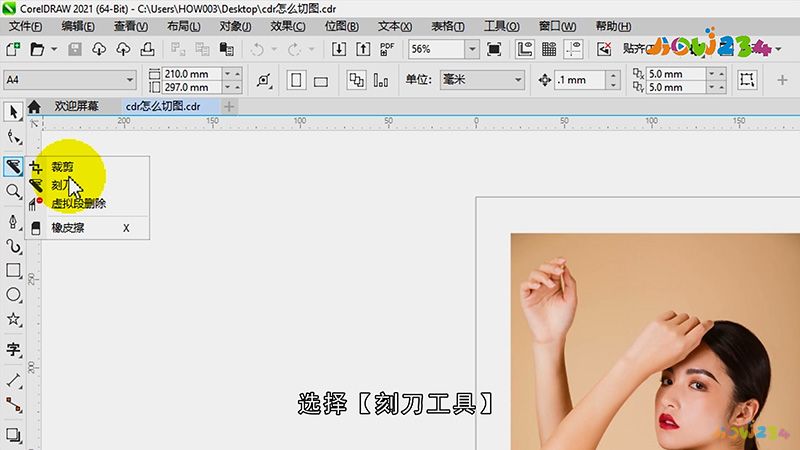Go to Home icon in tab bar
Viewport: 800px width, 450px height.
pos(34,107)
